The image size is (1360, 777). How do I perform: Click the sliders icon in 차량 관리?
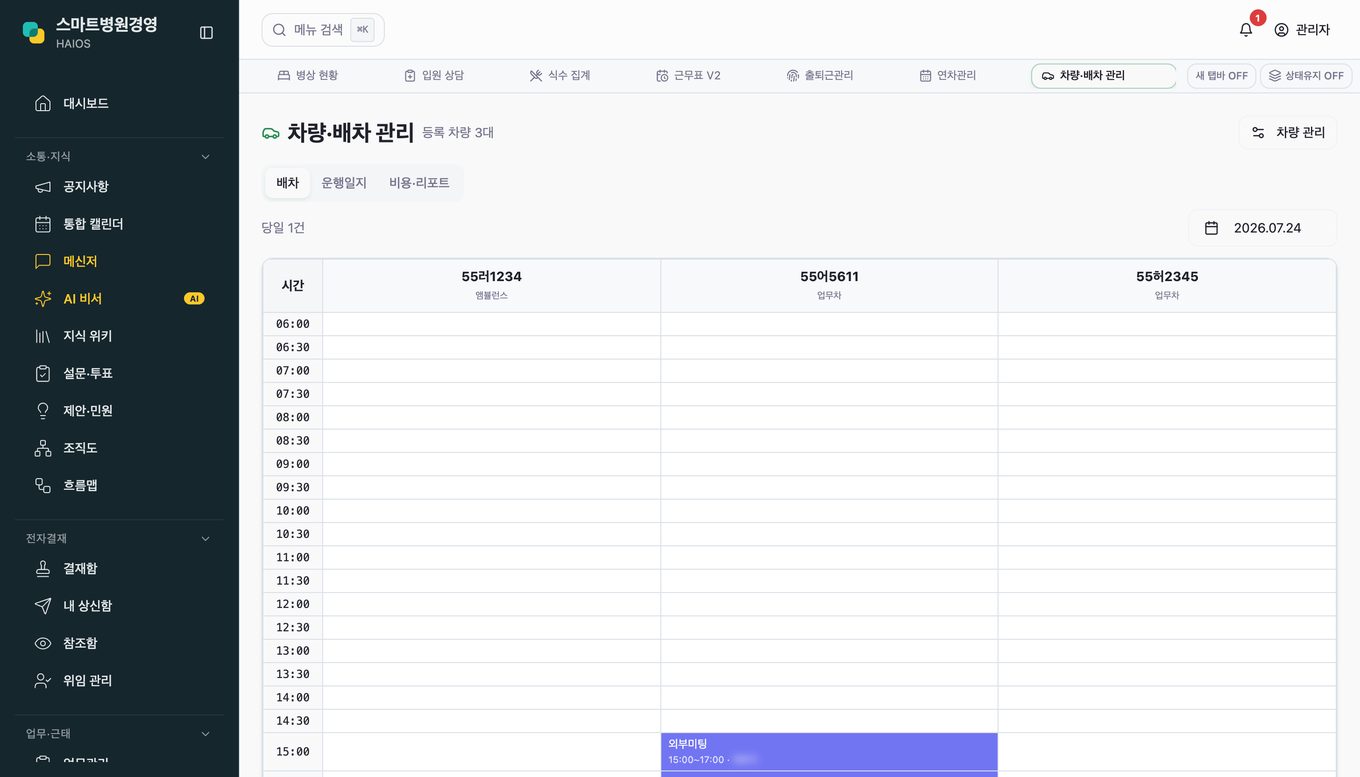(1258, 132)
